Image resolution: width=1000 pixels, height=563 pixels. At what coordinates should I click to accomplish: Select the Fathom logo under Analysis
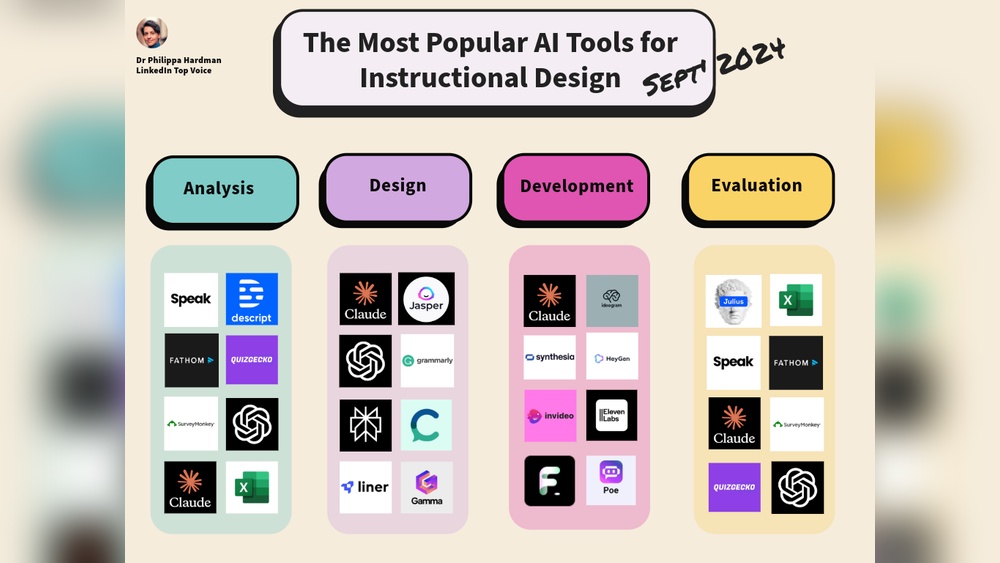191,360
